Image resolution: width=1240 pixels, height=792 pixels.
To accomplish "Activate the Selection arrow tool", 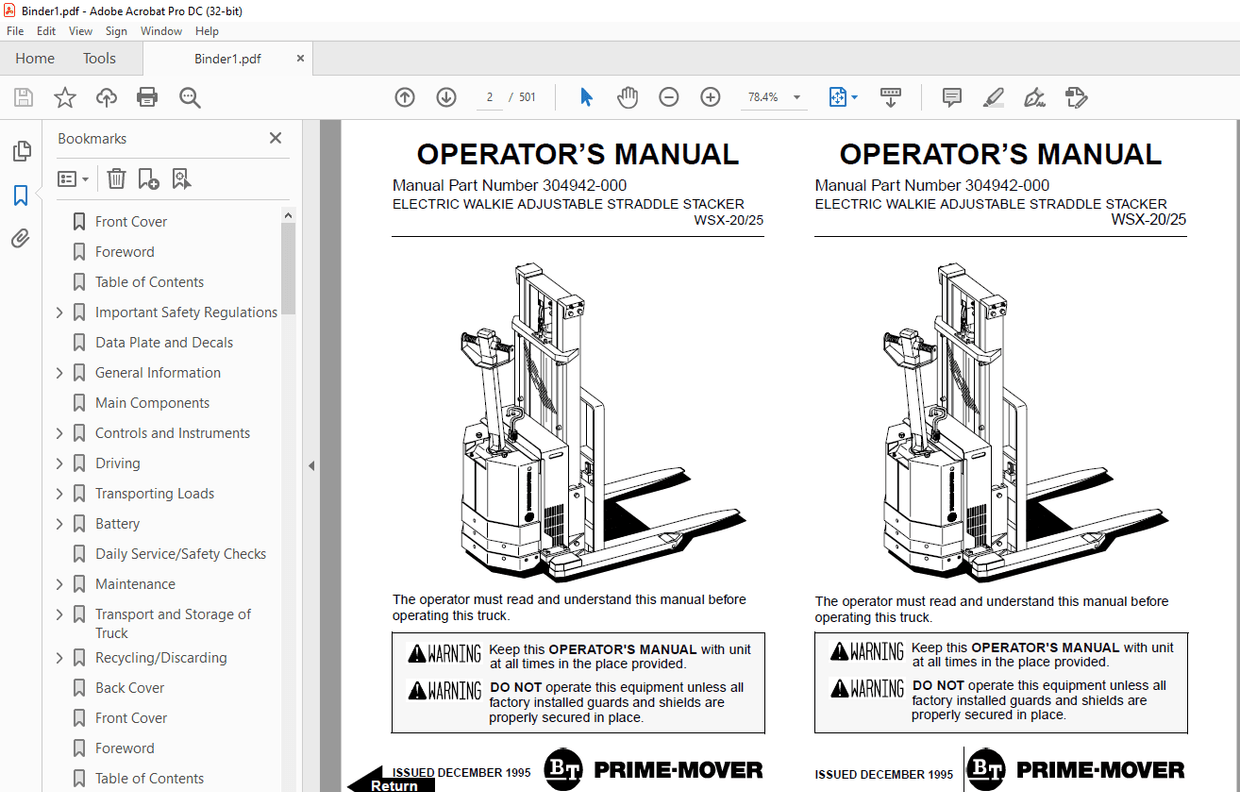I will [587, 97].
